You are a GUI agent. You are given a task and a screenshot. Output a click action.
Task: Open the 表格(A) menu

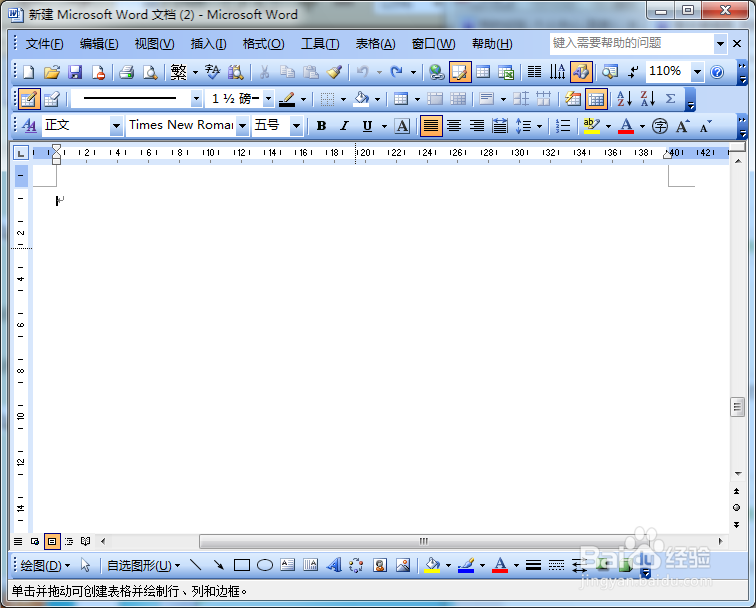[375, 44]
